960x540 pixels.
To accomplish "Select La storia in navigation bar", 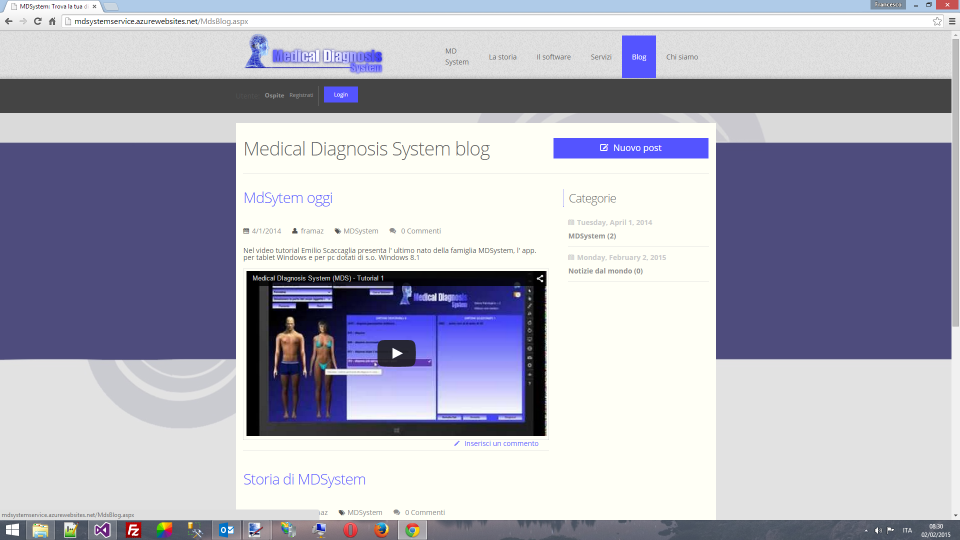I will coord(502,57).
